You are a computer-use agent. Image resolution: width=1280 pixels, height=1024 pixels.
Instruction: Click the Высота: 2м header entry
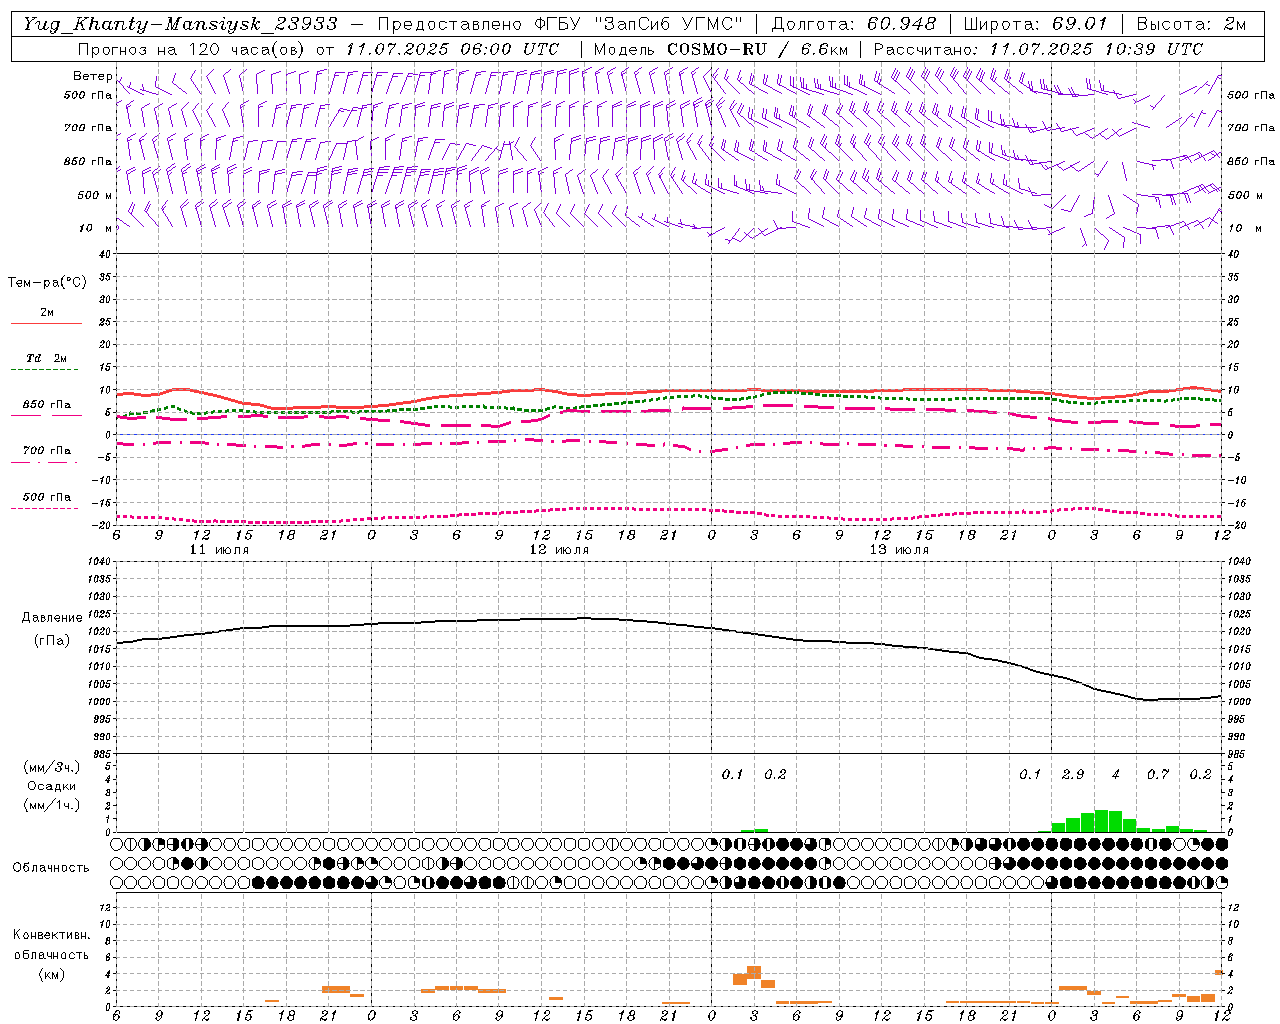(1191, 24)
